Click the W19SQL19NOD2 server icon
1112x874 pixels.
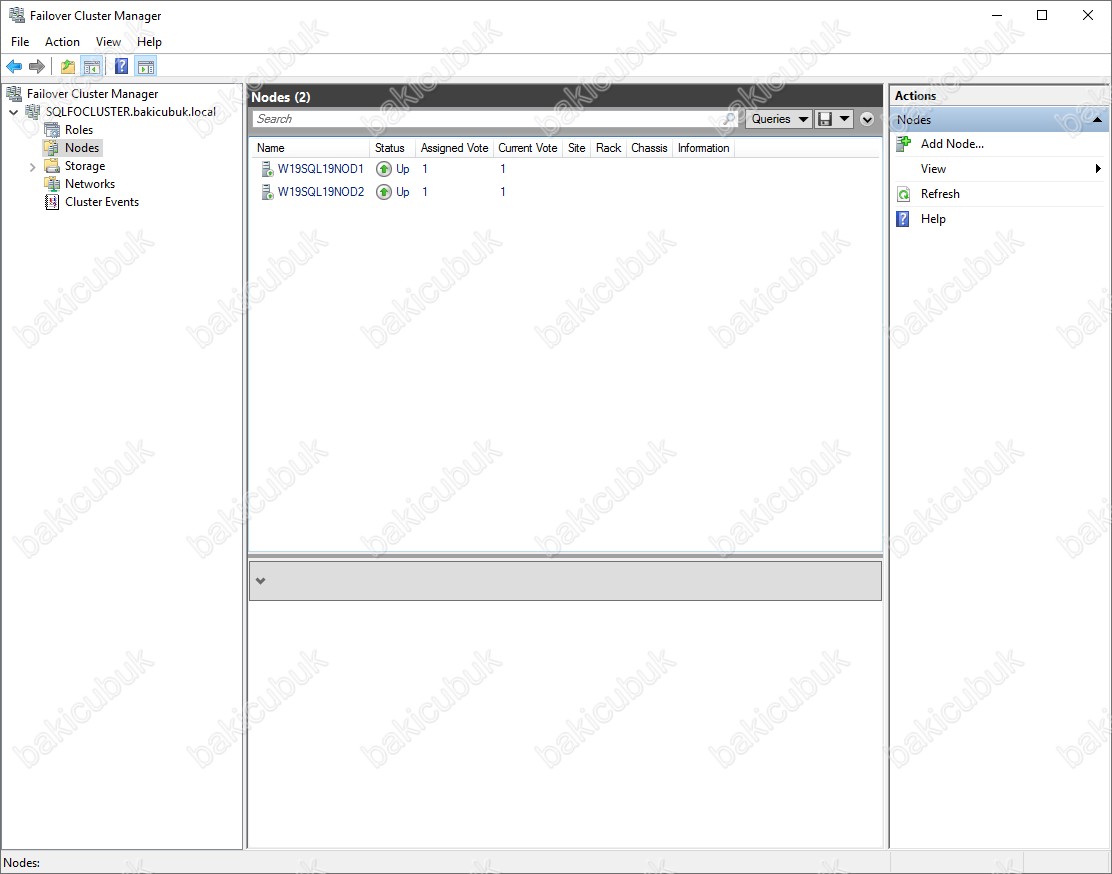[267, 192]
